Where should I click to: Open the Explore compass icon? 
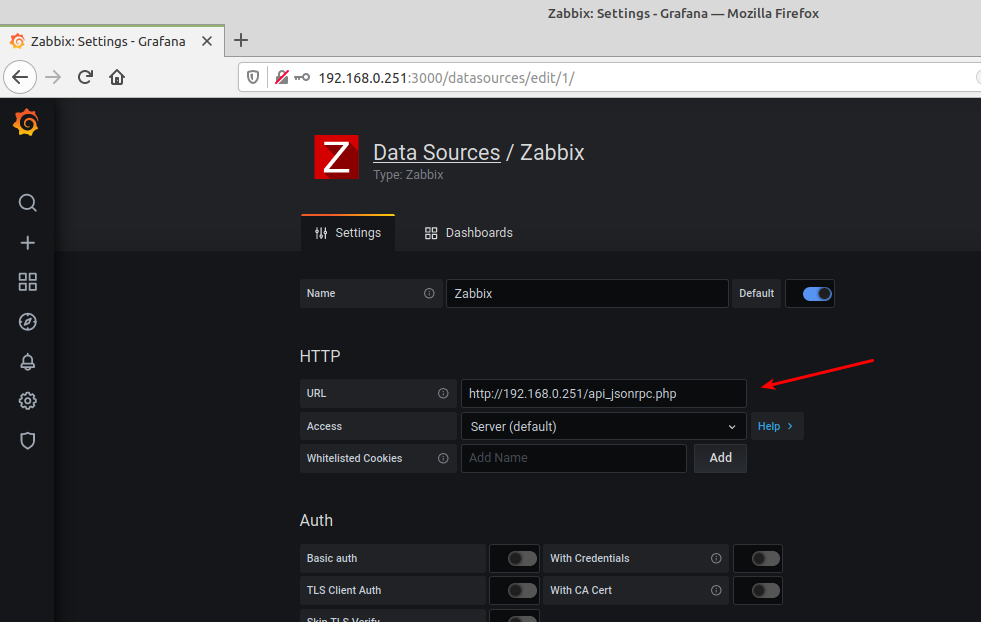pyautogui.click(x=28, y=322)
